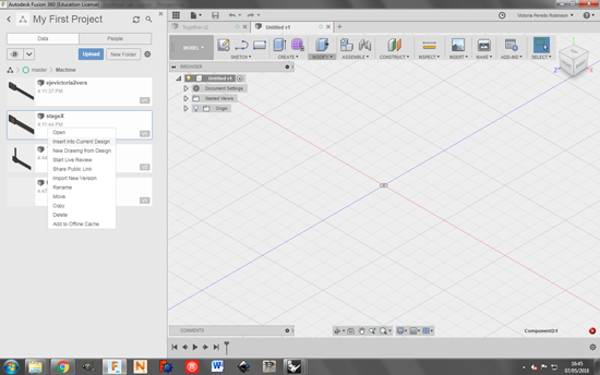Refresh the My First Project data panel
The width and height of the screenshot is (600, 375).
136,20
